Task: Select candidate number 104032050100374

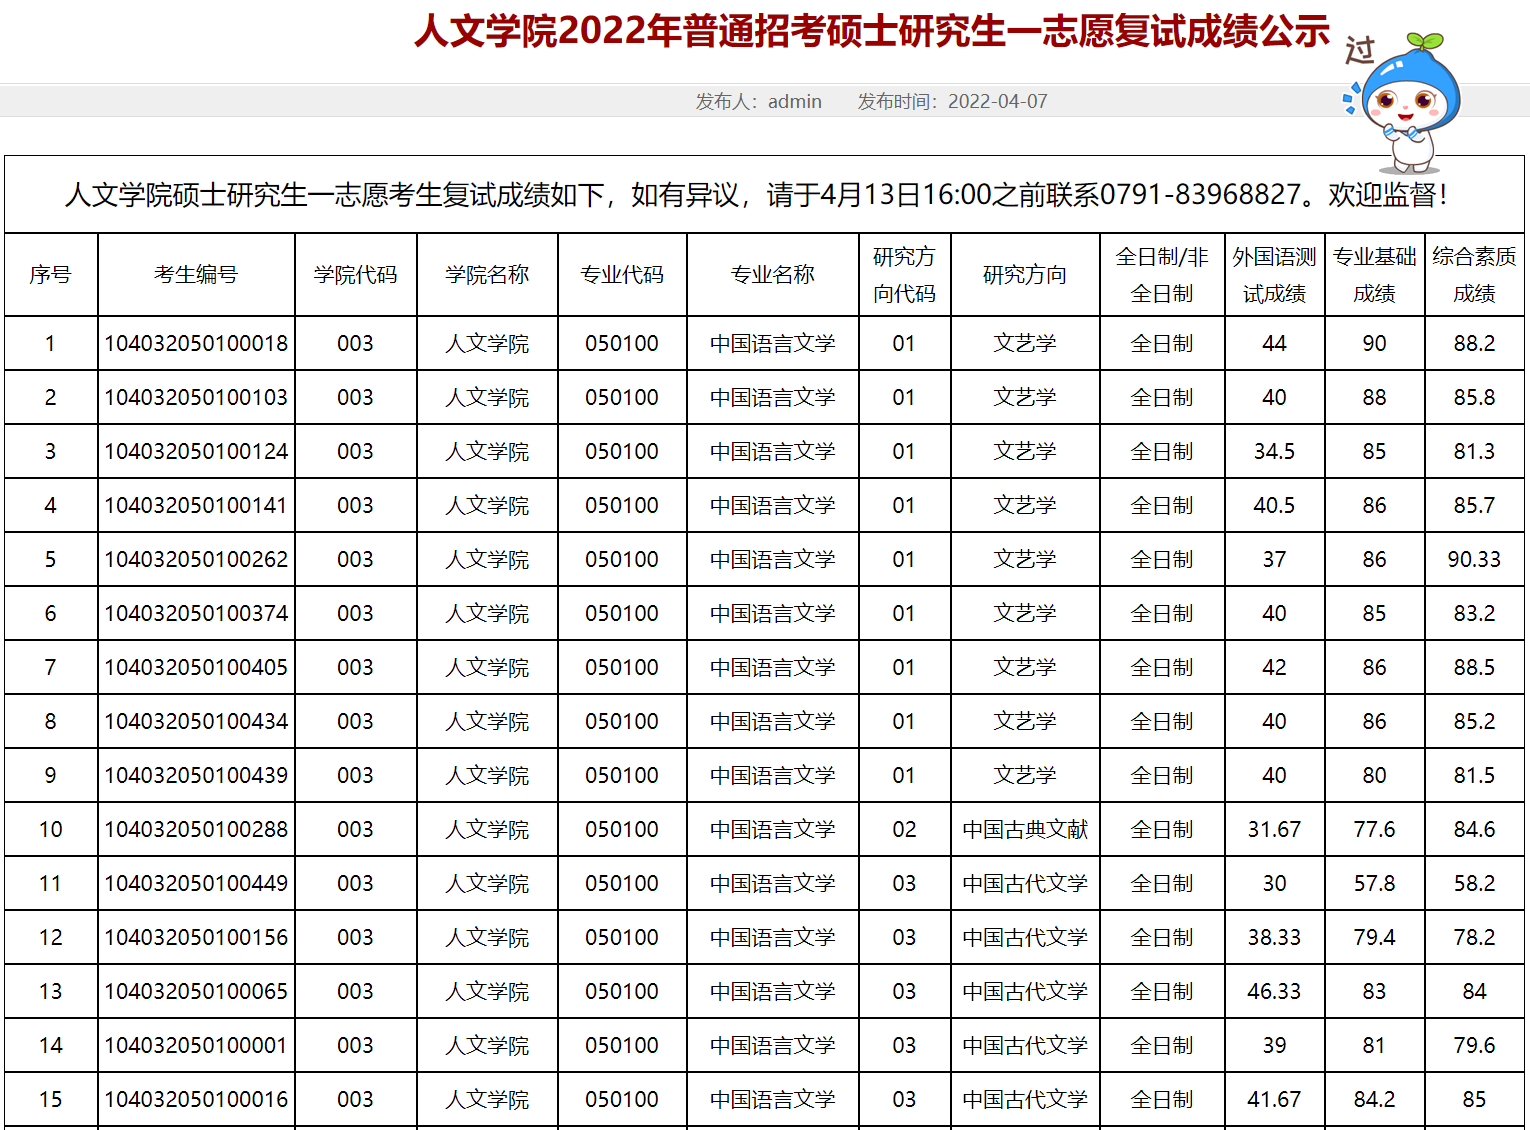Action: tap(196, 614)
